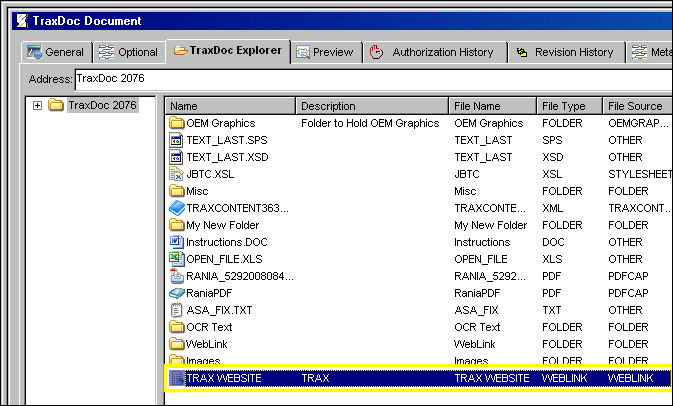
Task: Click the RaniaPDF scanner icon
Action: (176, 293)
